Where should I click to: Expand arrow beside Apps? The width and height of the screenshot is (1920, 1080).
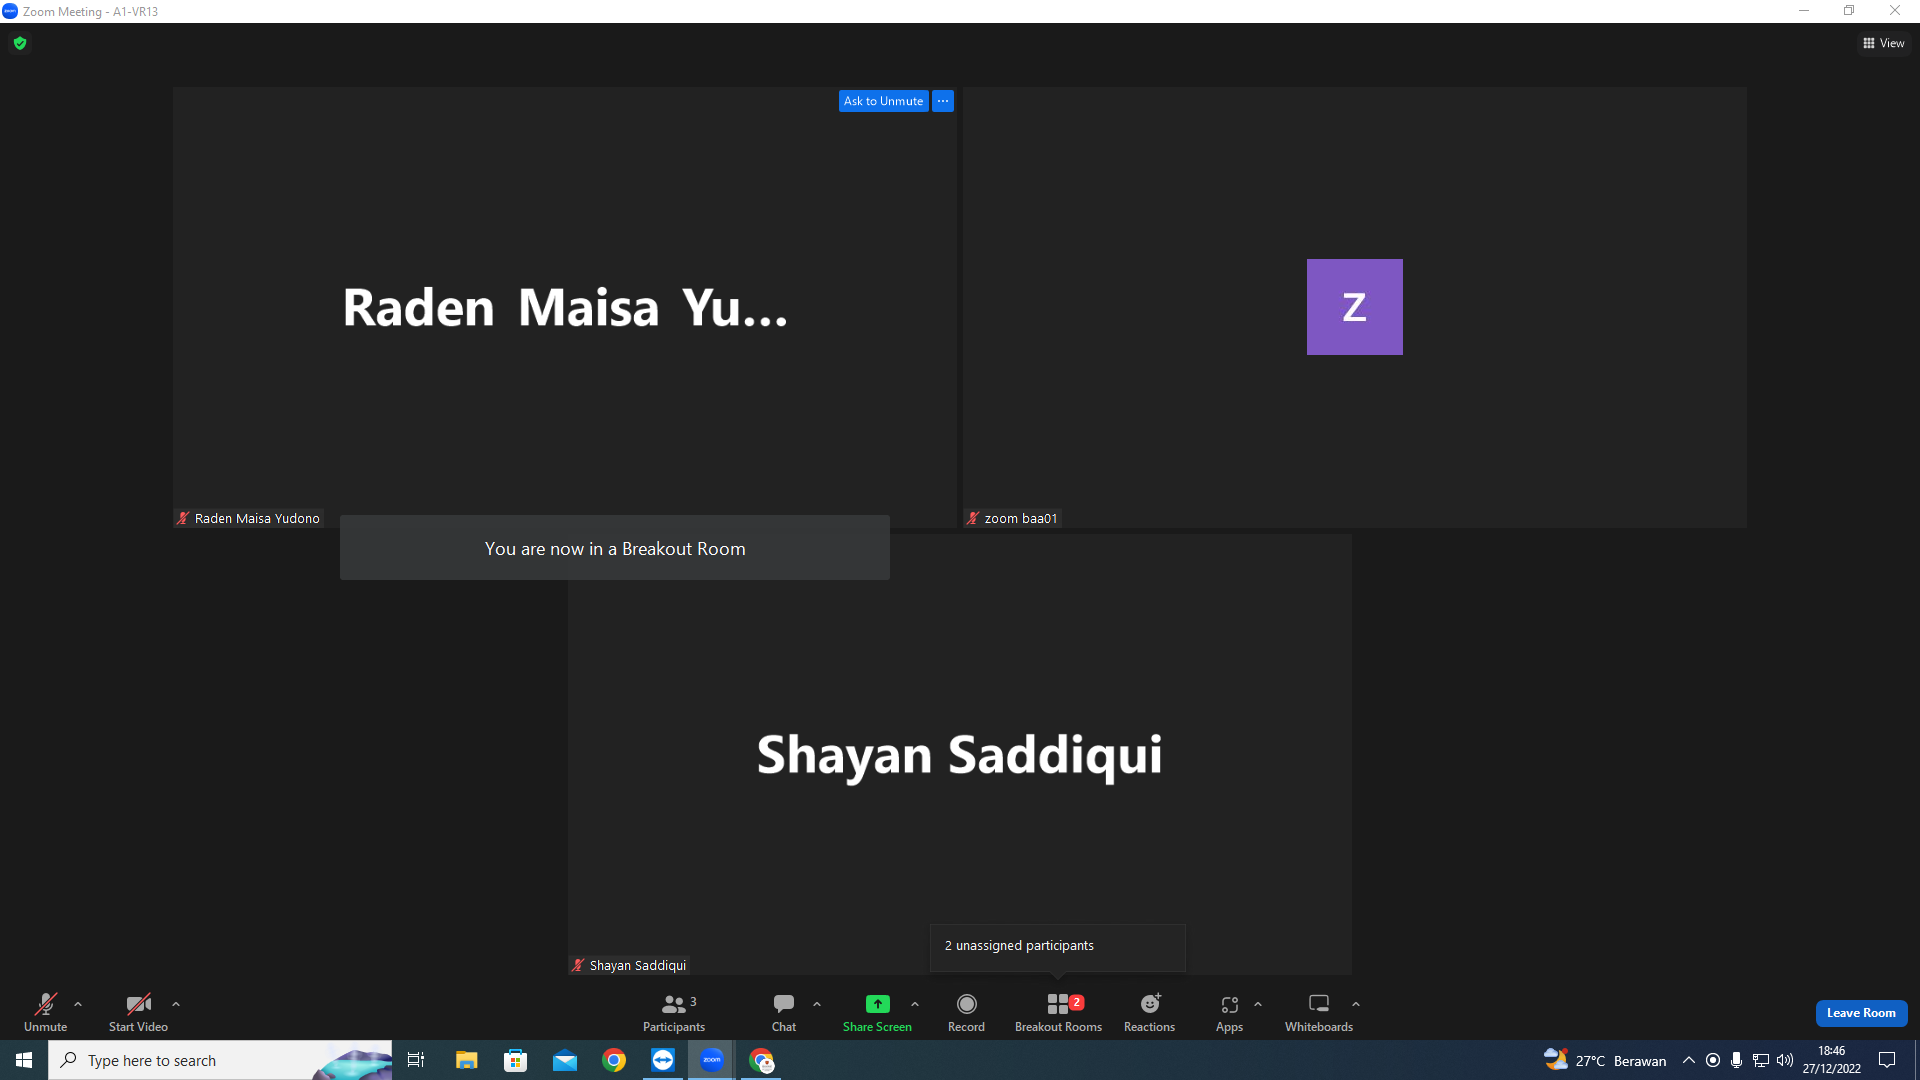(x=1258, y=1004)
